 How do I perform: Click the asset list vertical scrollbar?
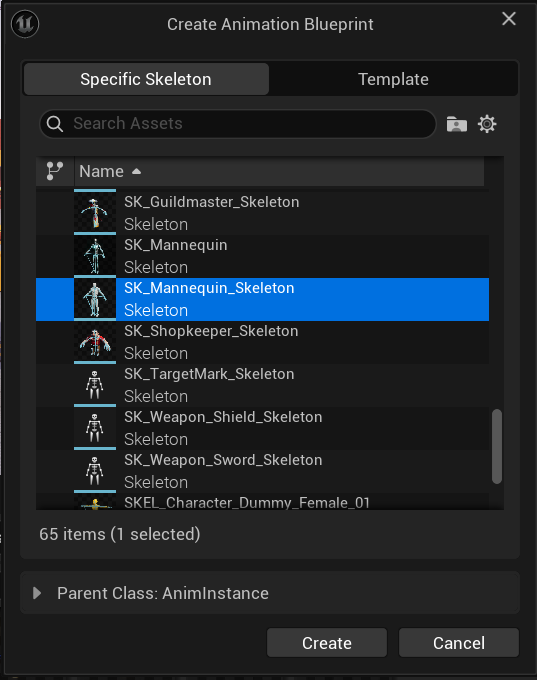pos(497,446)
